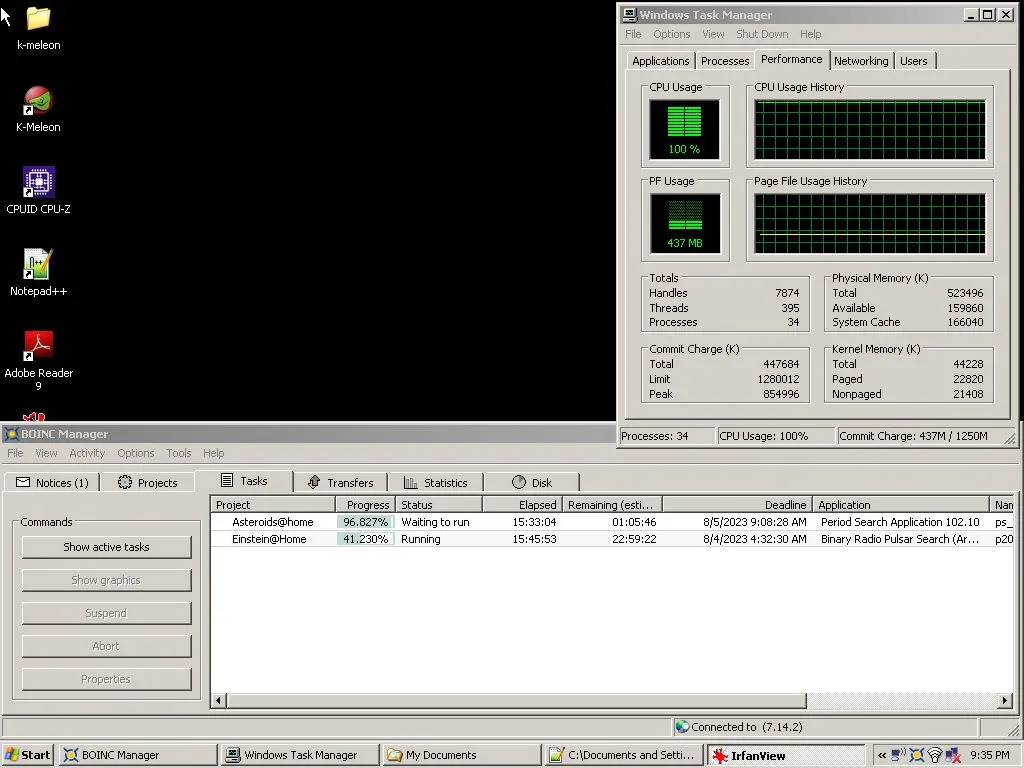Click the disconnected network computers tray icon
Screen dimensions: 1024x768
953,756
